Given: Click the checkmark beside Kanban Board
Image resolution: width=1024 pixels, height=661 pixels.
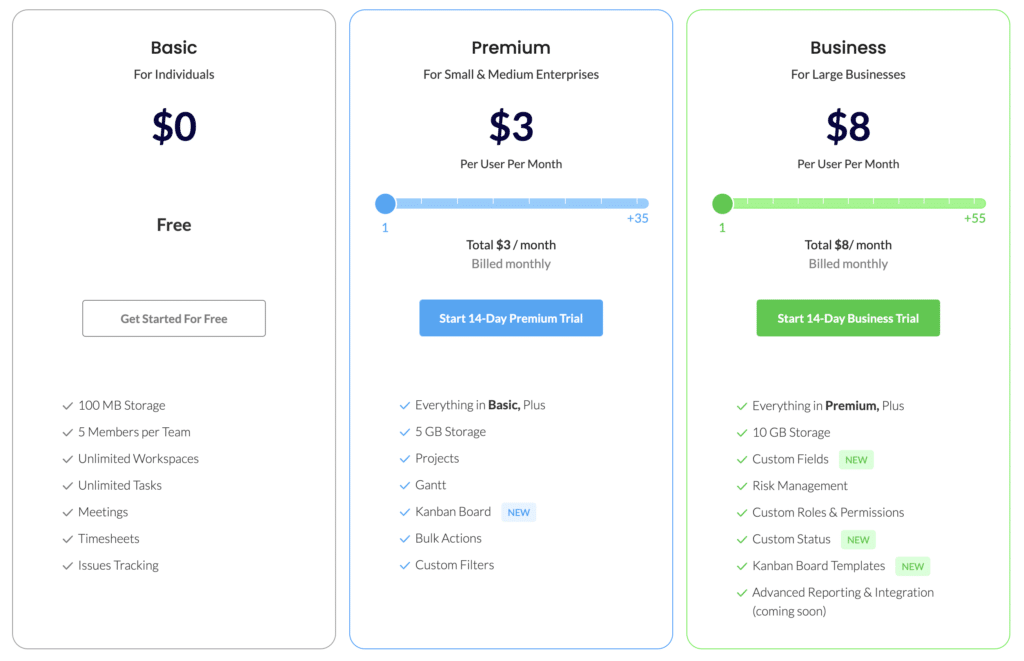Looking at the screenshot, I should [x=405, y=512].
